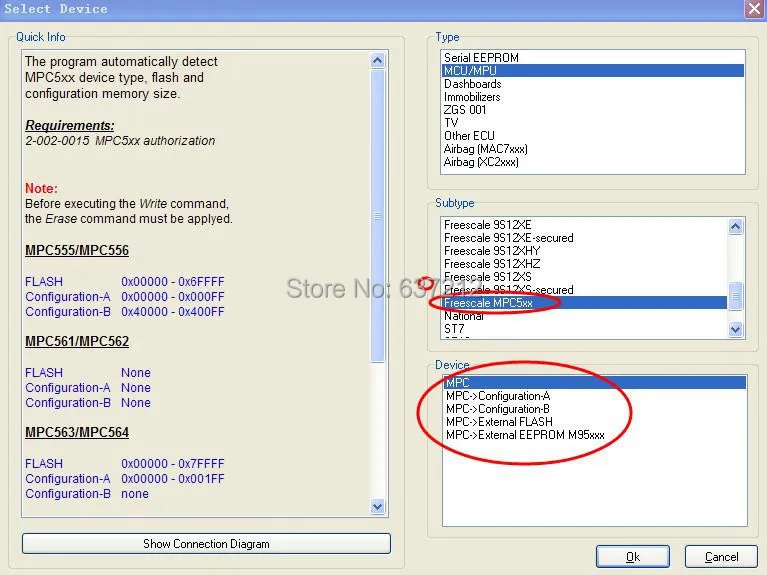Image resolution: width=767 pixels, height=575 pixels.
Task: Click 2-002-0015 MPC5xx authorization text
Action: click(120, 141)
